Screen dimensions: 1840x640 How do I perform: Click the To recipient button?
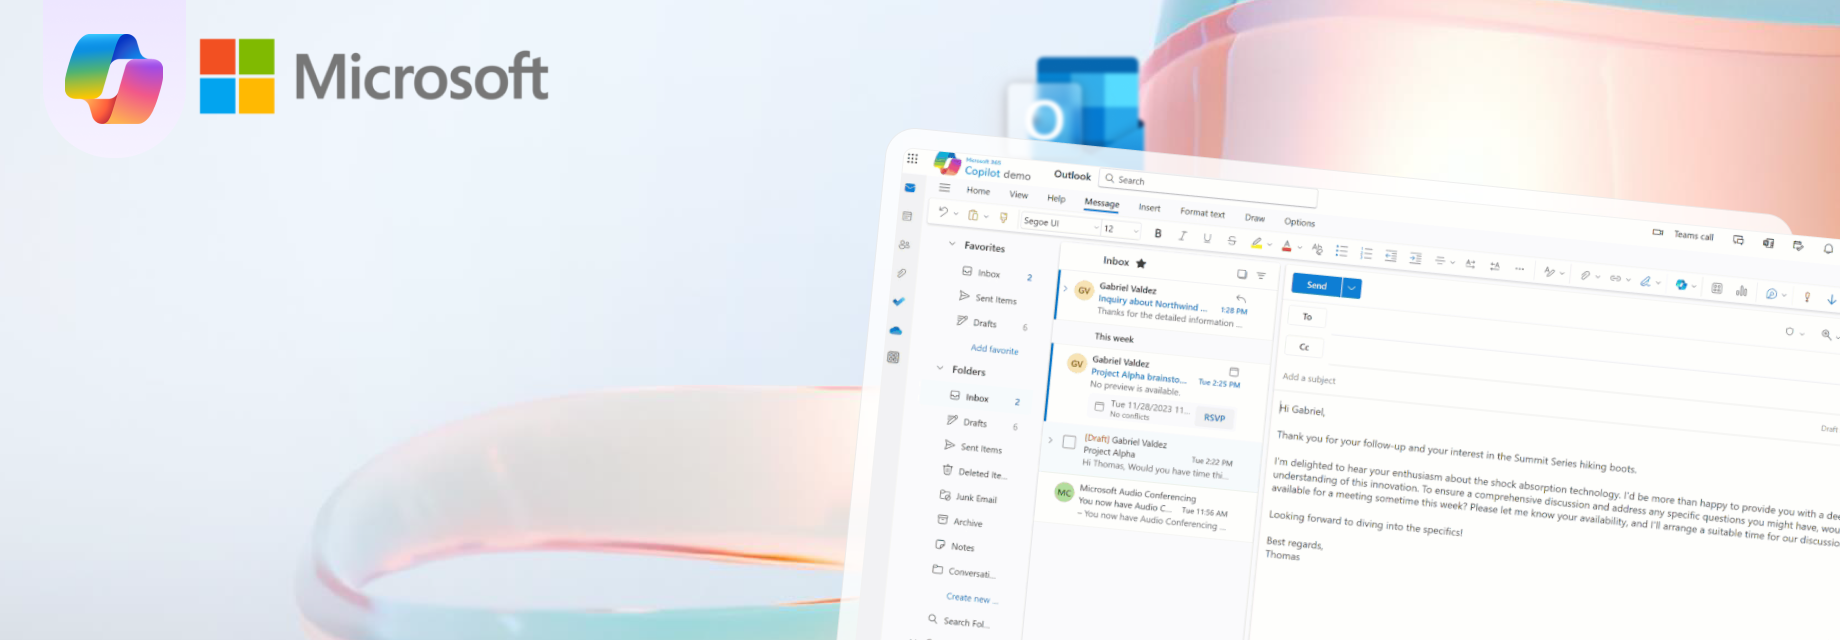click(x=1307, y=317)
